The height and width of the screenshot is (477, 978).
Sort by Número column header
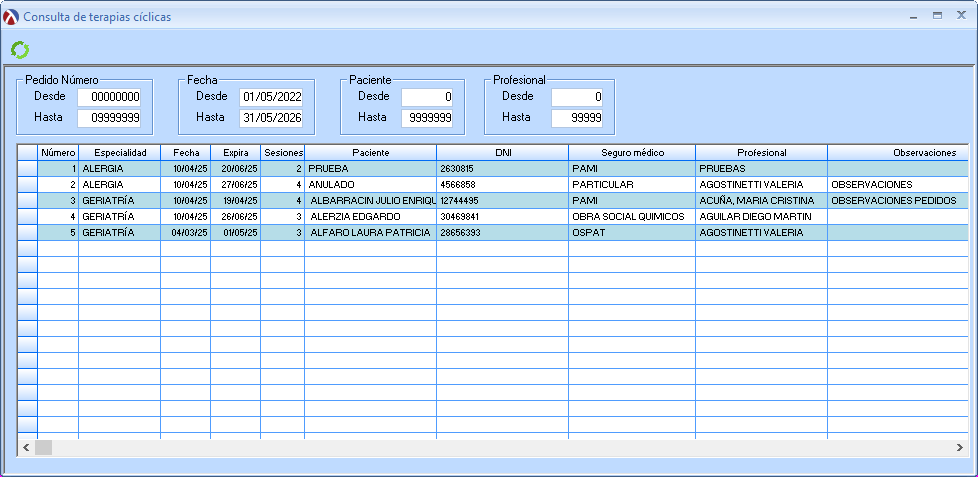pyautogui.click(x=58, y=153)
